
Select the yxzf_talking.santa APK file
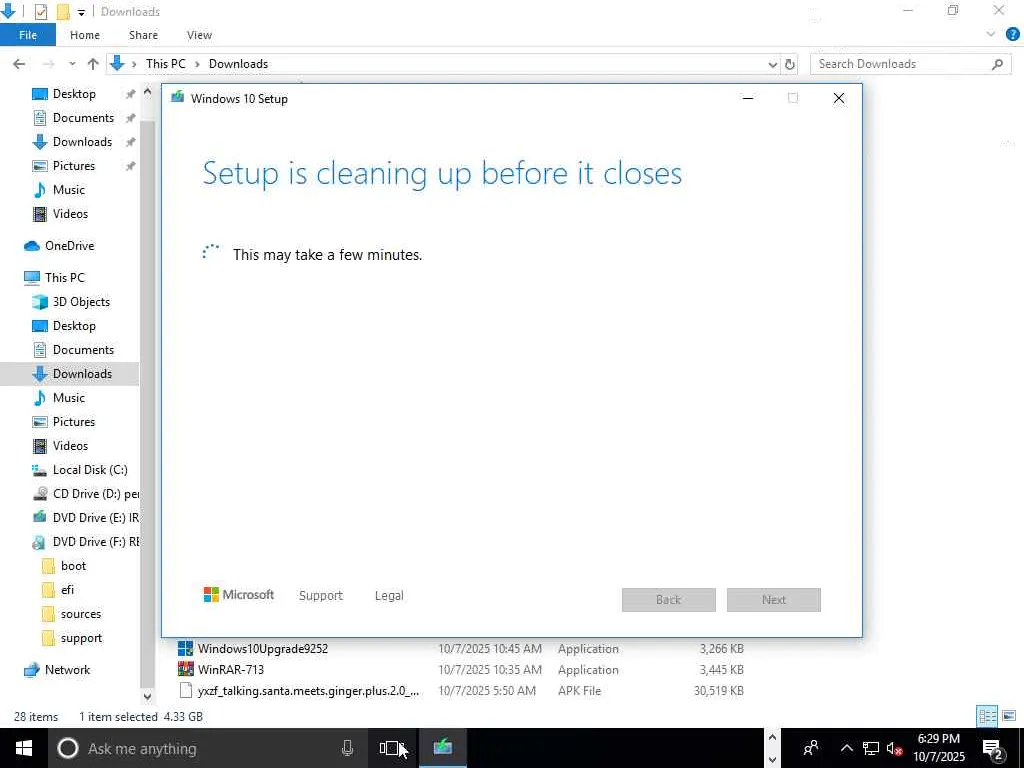308,691
